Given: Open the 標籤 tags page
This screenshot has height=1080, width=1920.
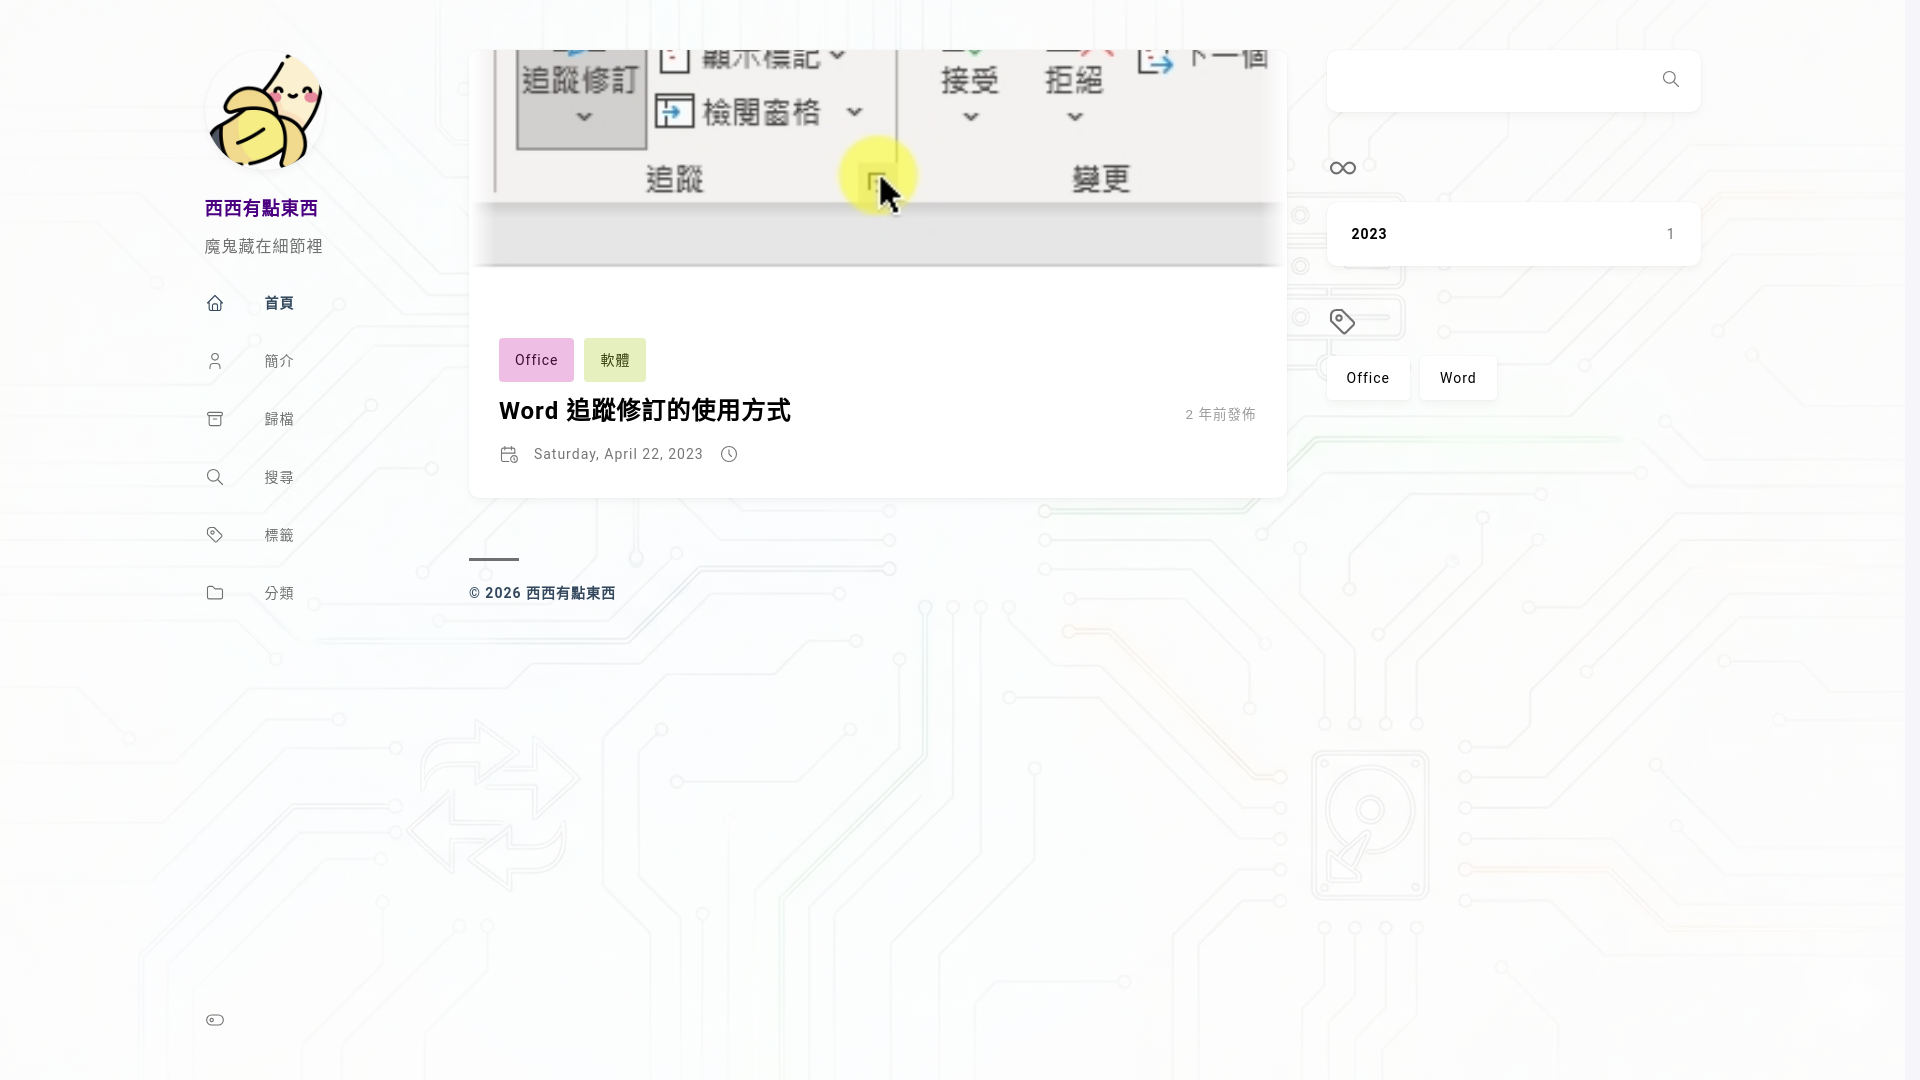Looking at the screenshot, I should tap(279, 535).
